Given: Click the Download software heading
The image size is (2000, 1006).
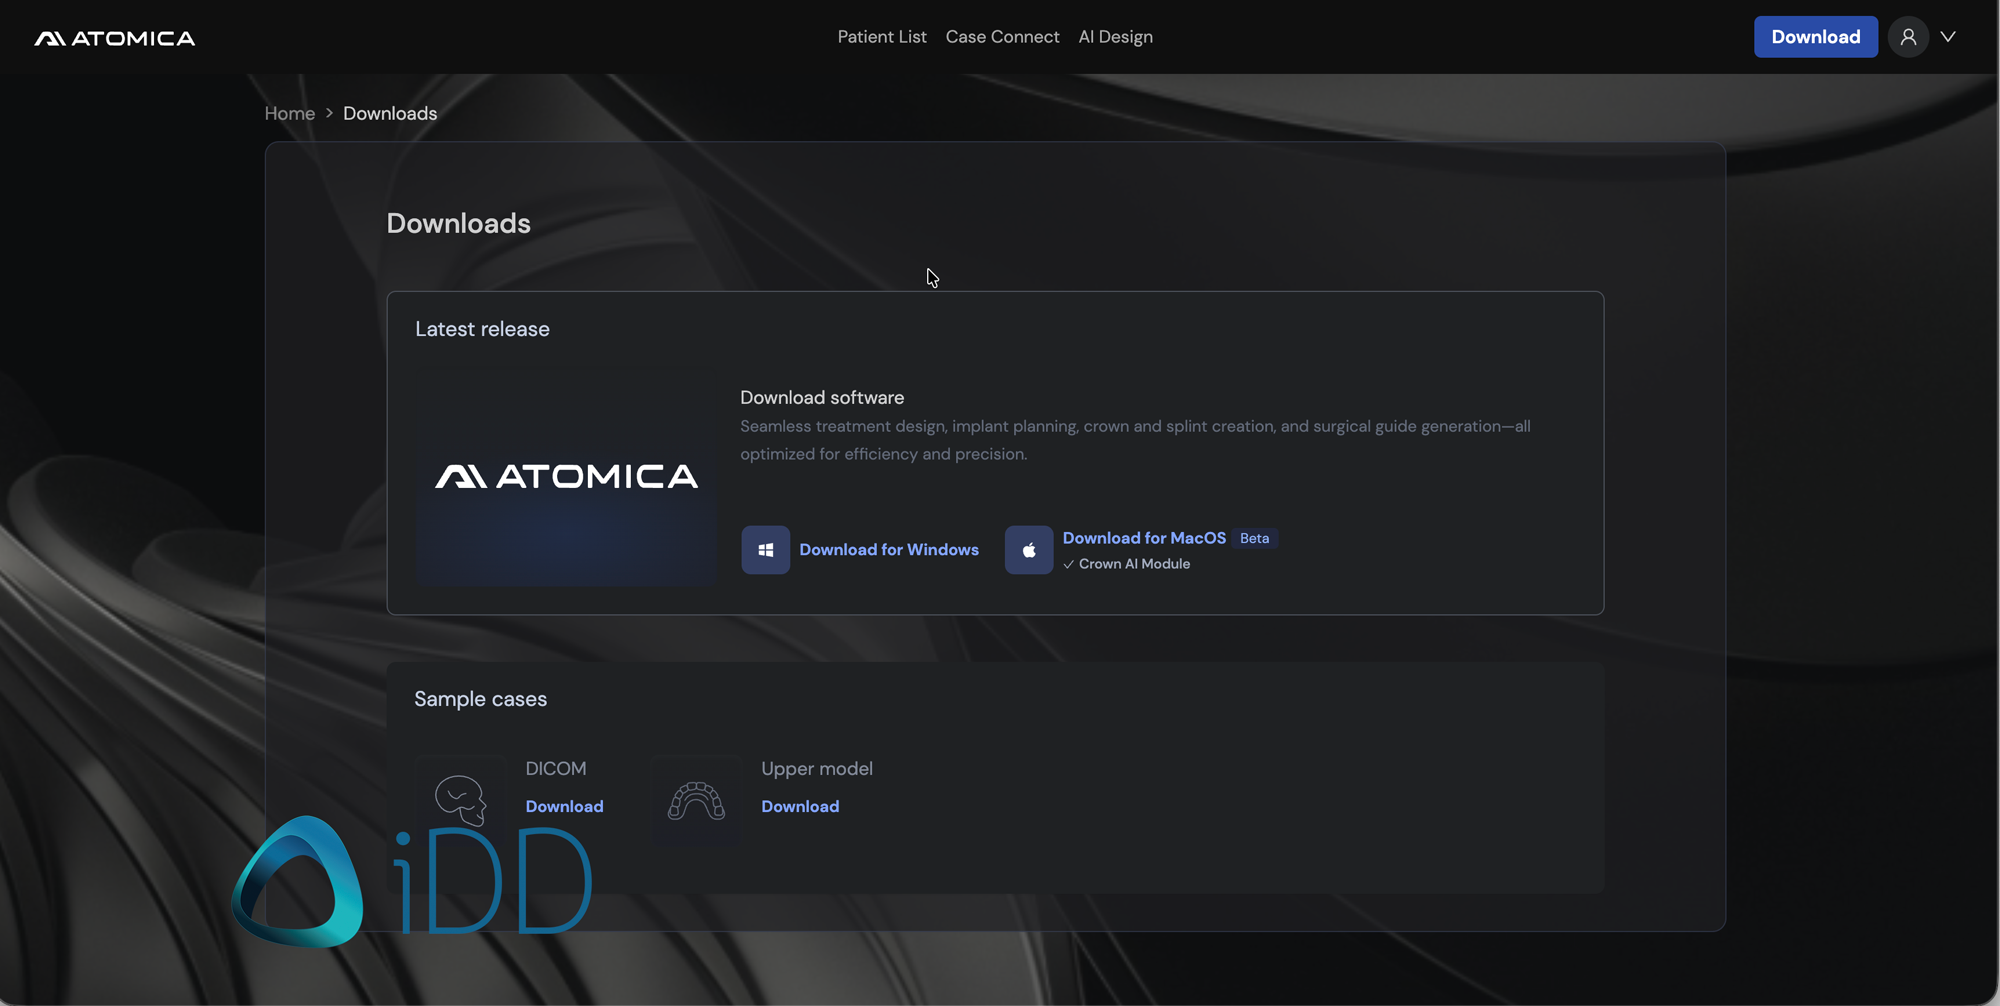Looking at the screenshot, I should click(822, 397).
